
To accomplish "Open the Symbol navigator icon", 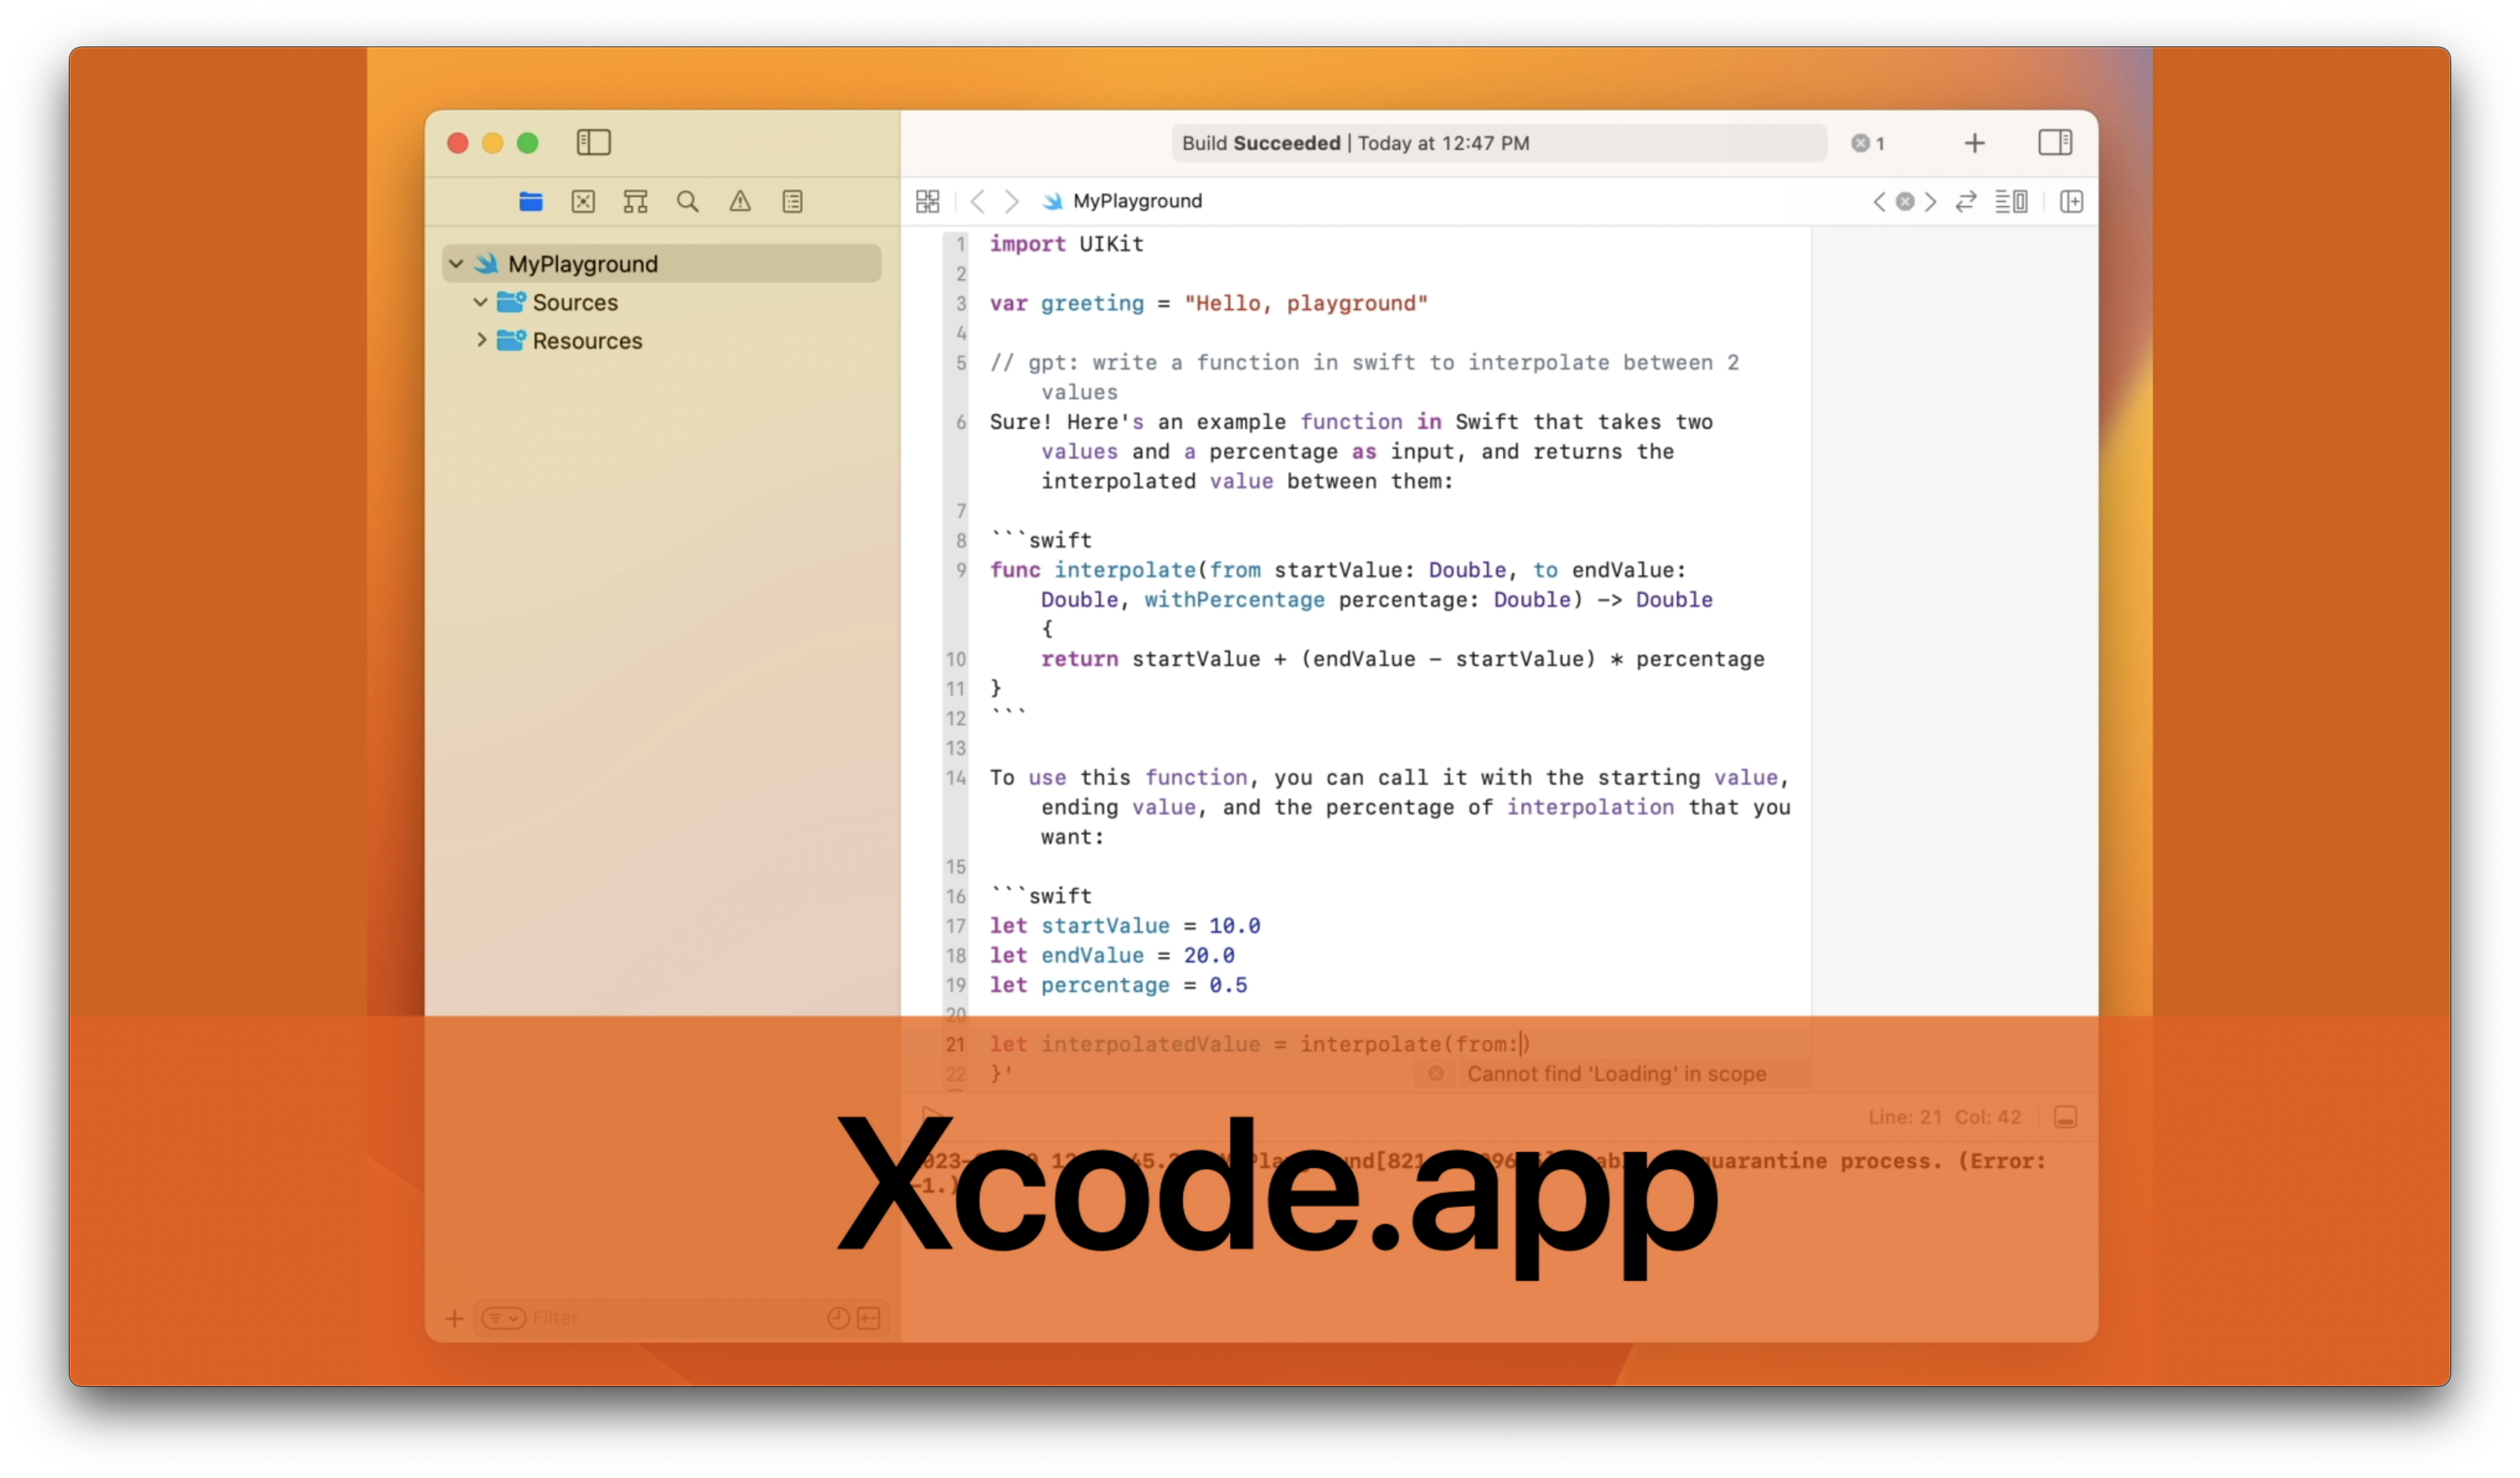I will tap(635, 202).
